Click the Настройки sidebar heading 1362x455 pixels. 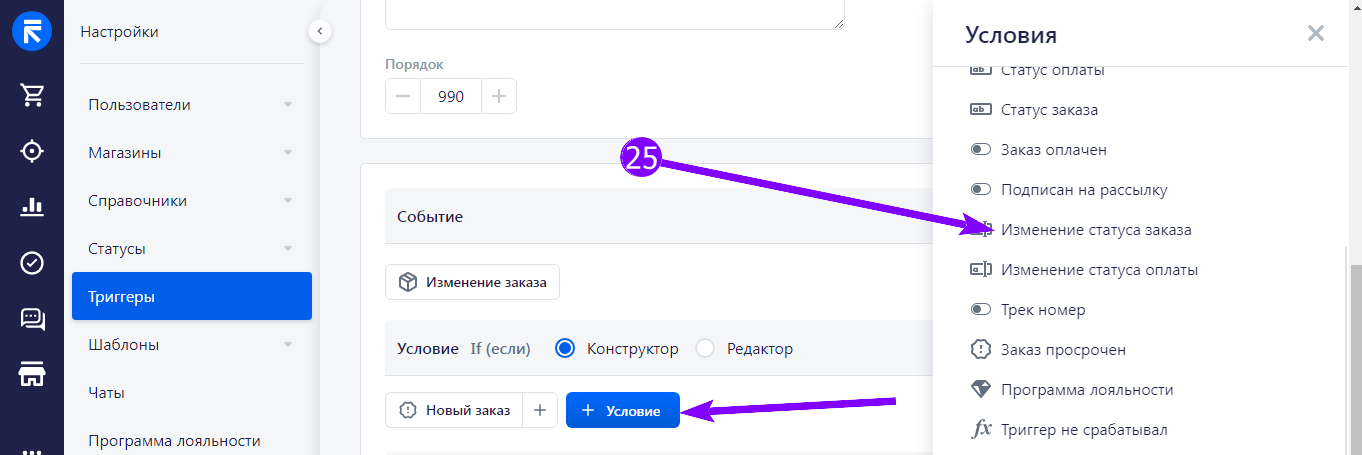click(119, 32)
